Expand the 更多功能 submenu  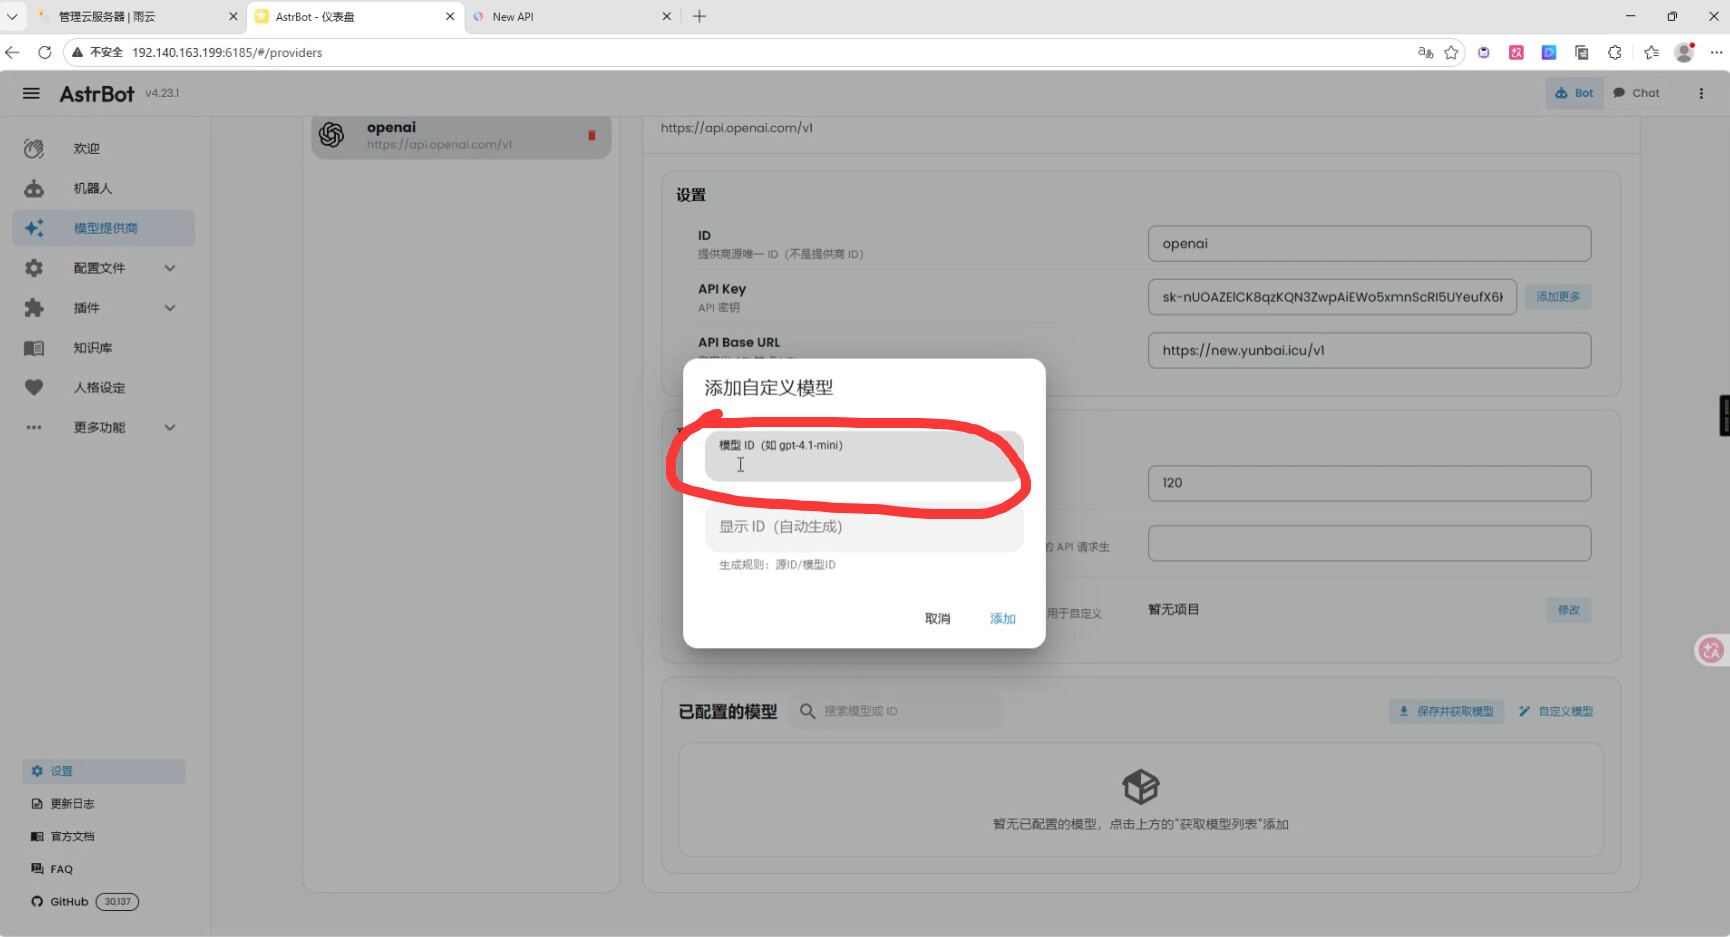coord(170,428)
